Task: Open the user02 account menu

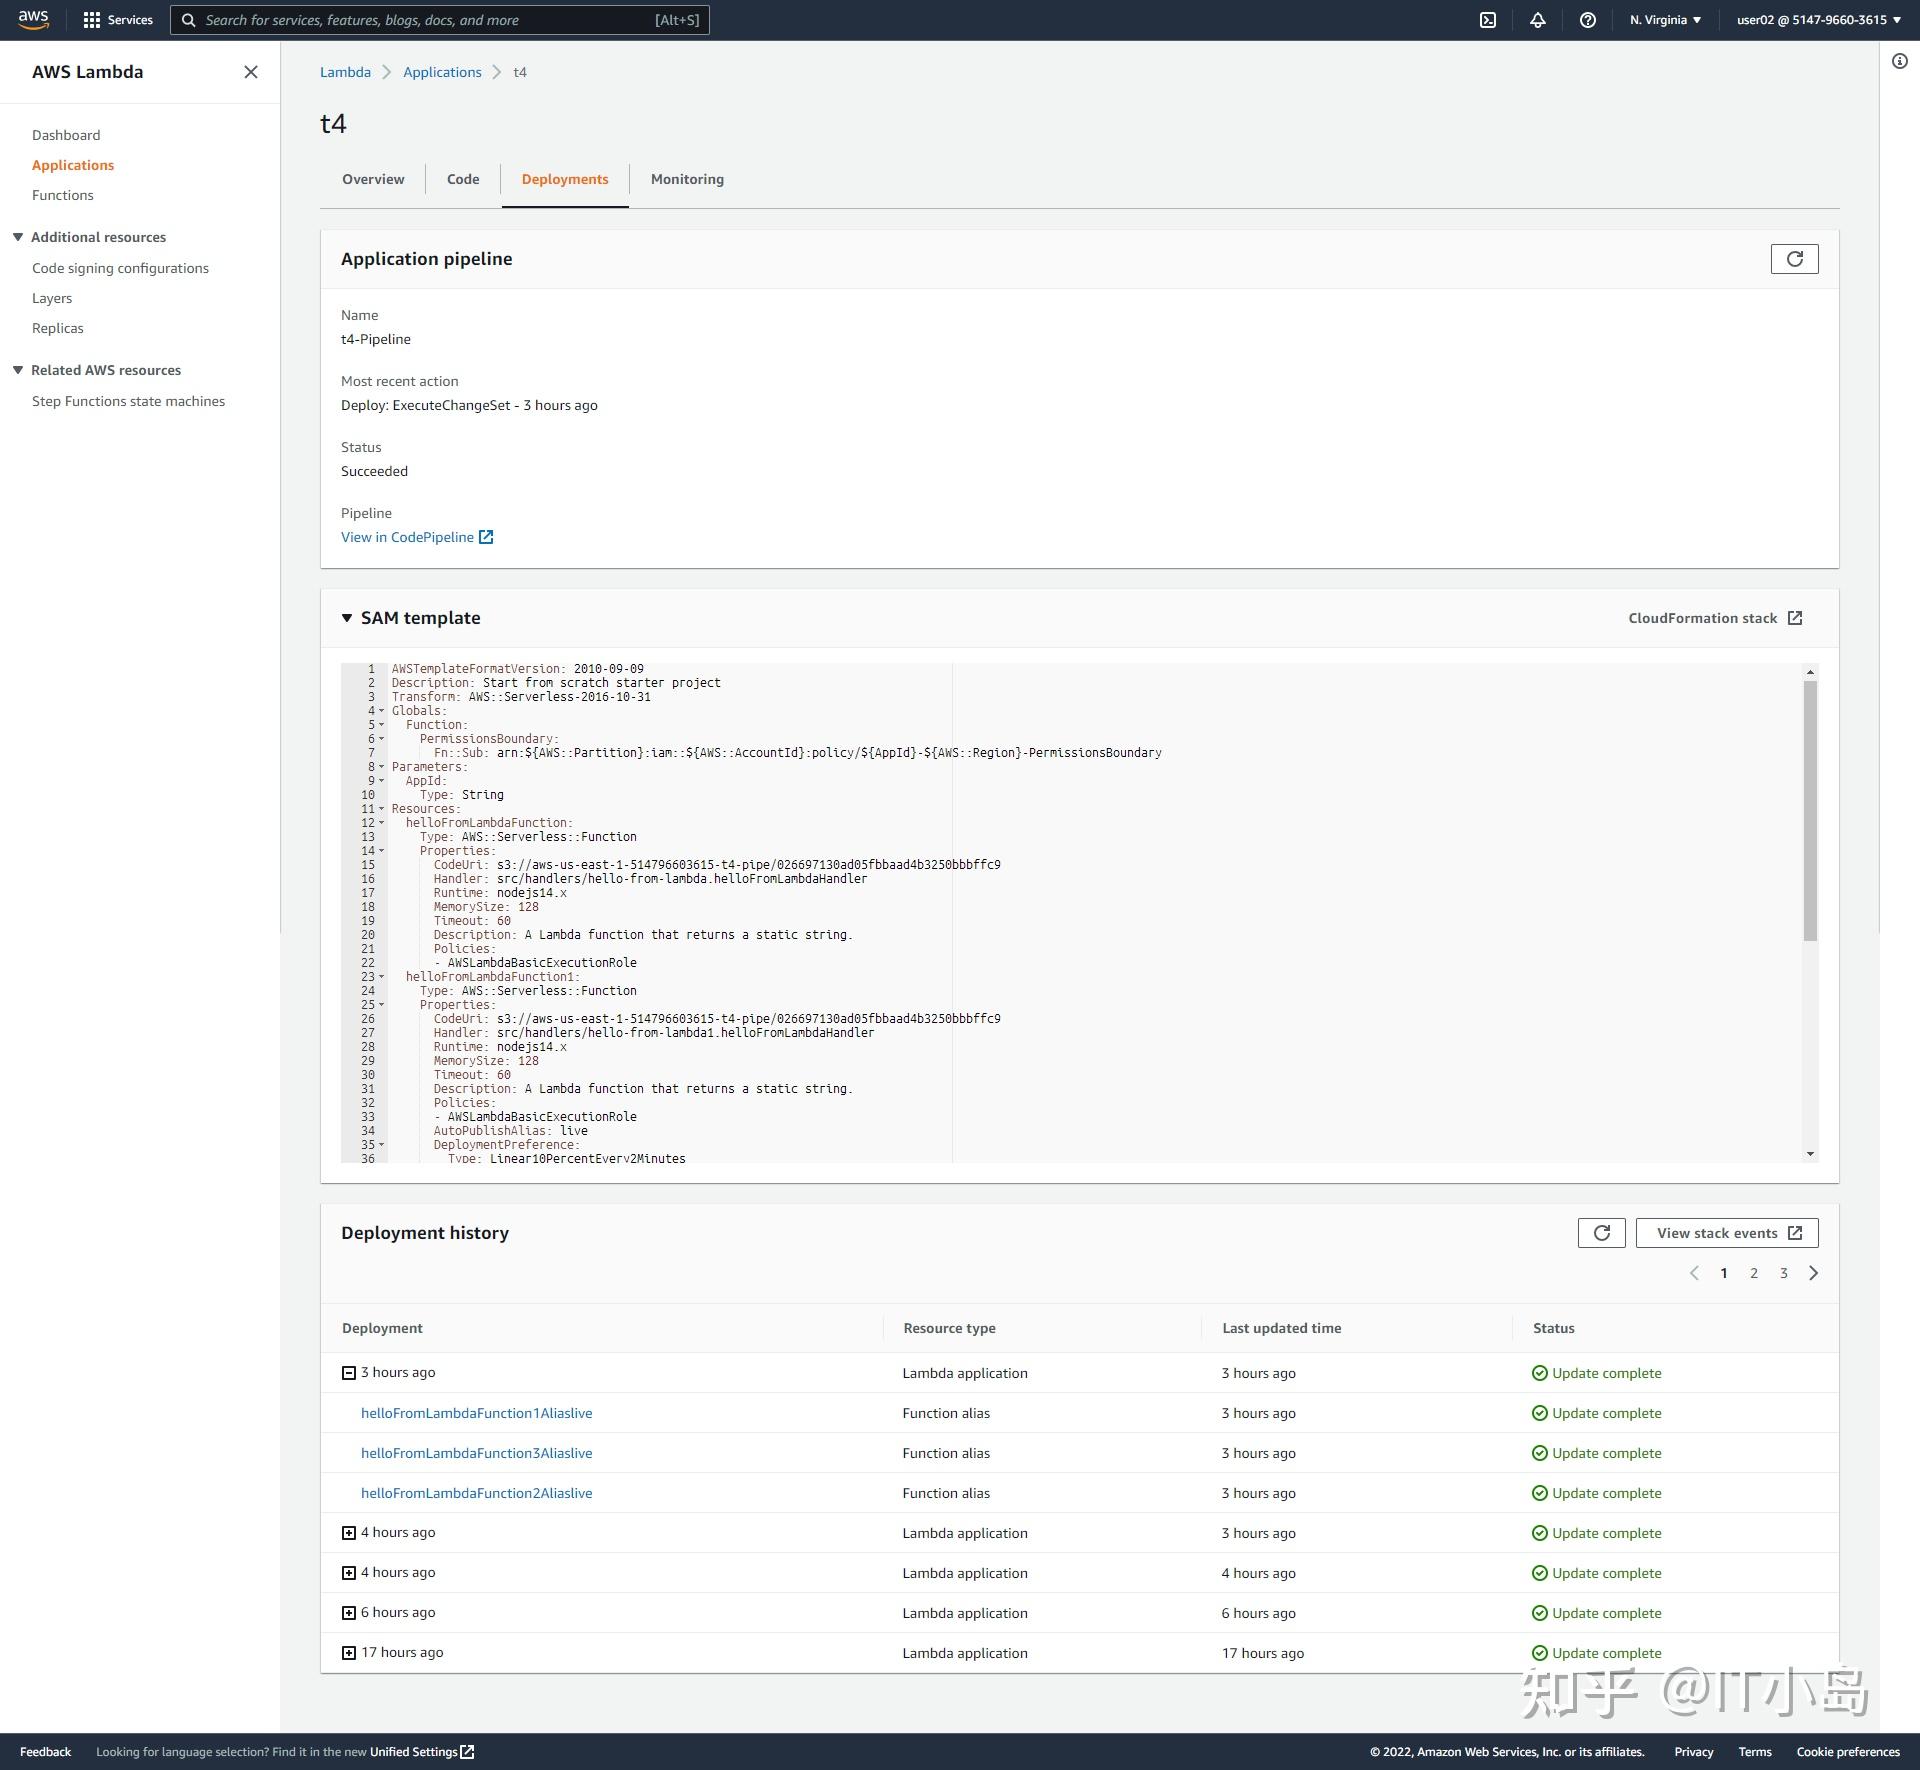Action: point(1815,19)
